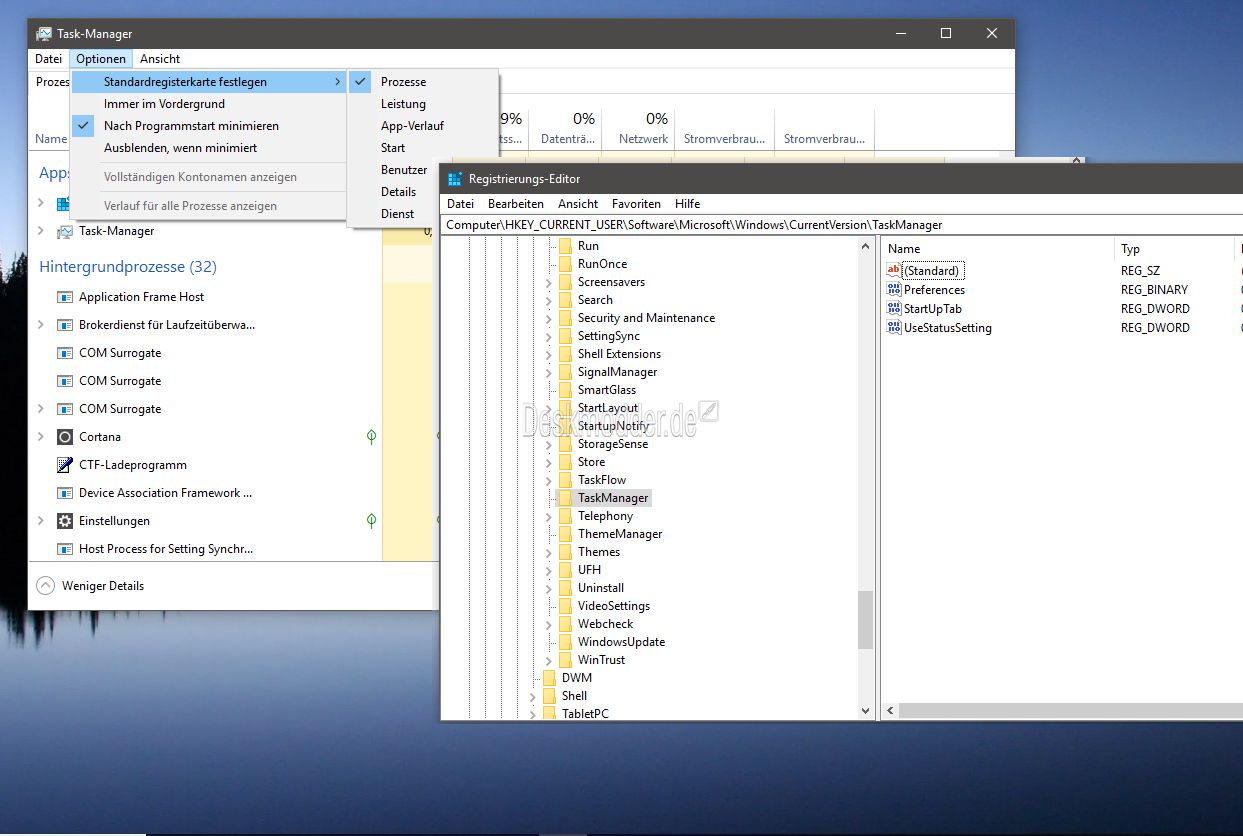
Task: Click the Cortana circle icon
Action: 65,437
